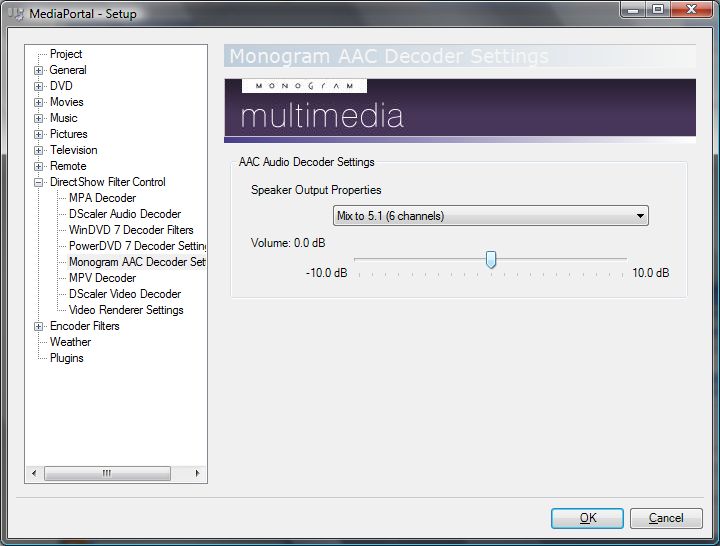Open WinDVD 7 Decoder Filters

[x=131, y=230]
